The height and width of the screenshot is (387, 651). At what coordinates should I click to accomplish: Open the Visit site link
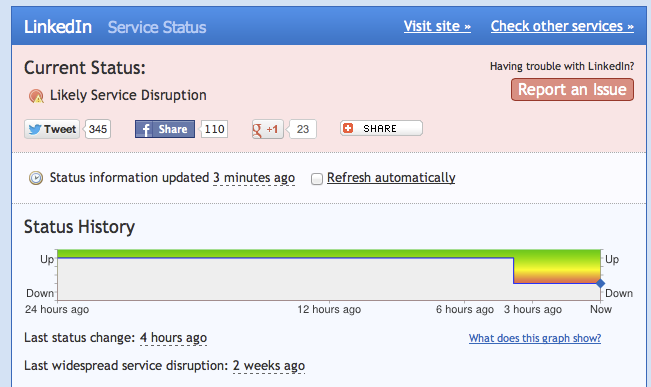click(437, 26)
